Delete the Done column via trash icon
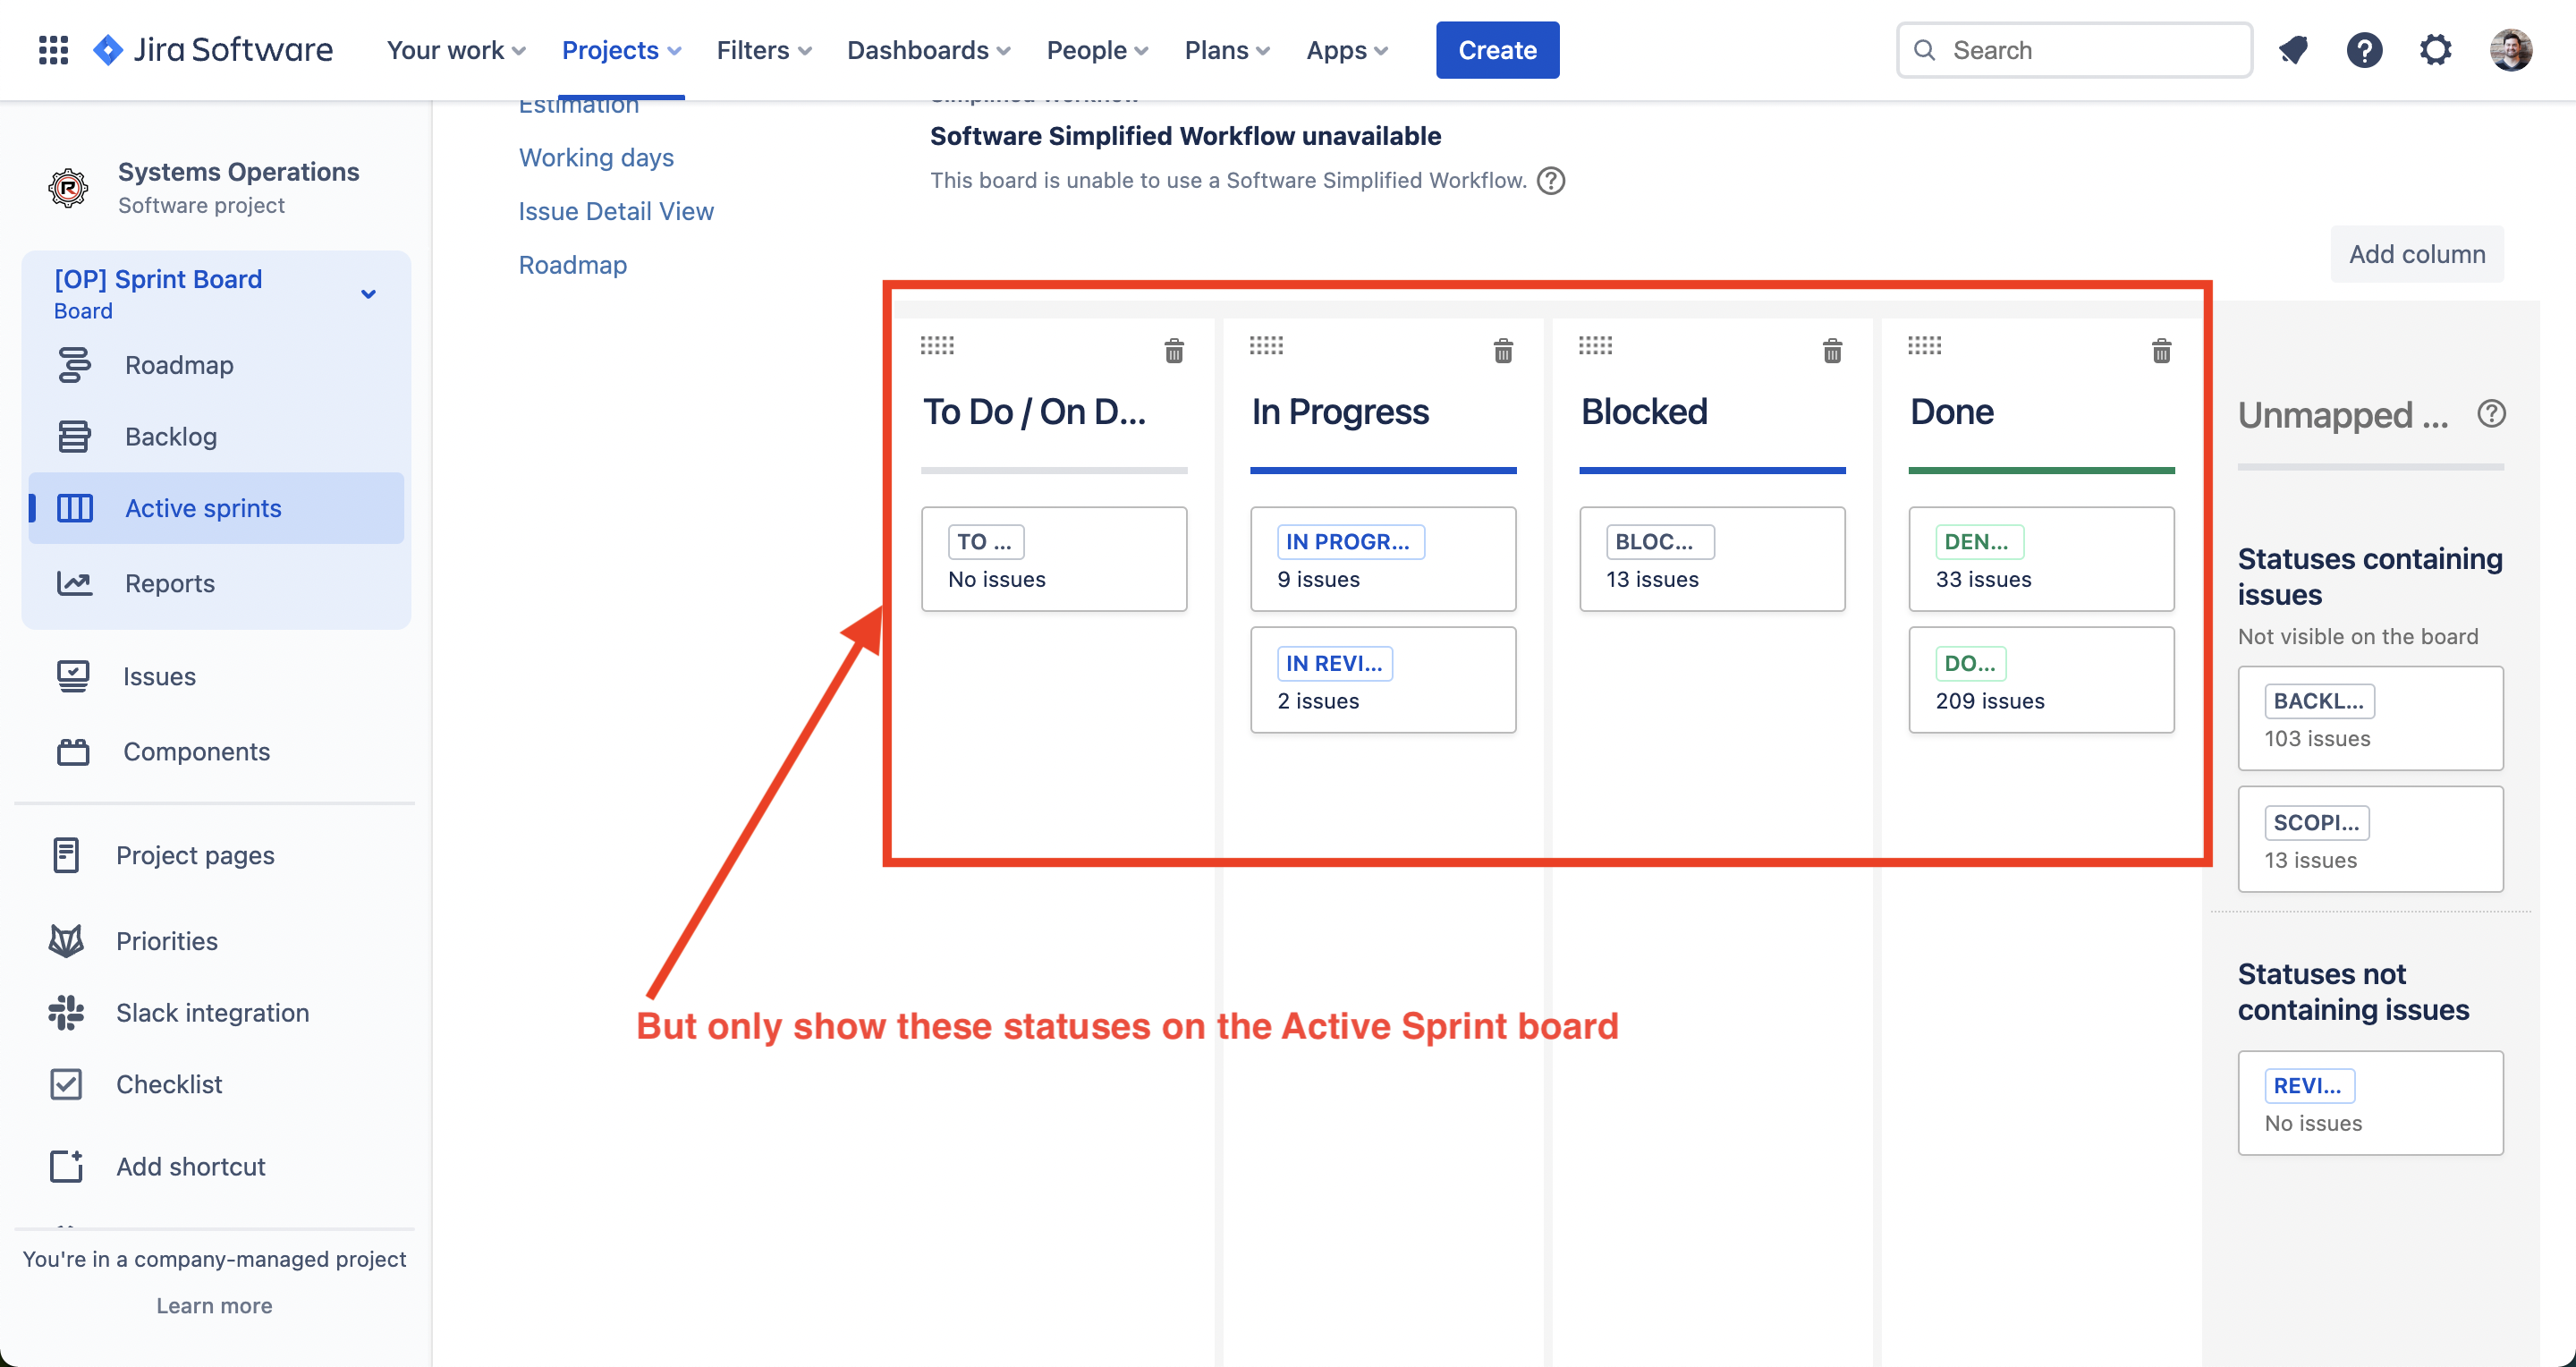 (x=2161, y=351)
